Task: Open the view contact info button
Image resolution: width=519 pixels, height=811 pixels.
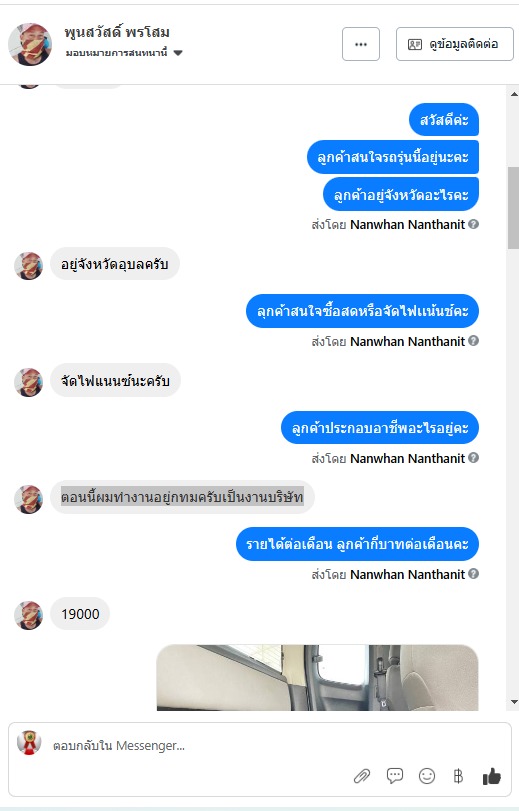Action: point(454,44)
